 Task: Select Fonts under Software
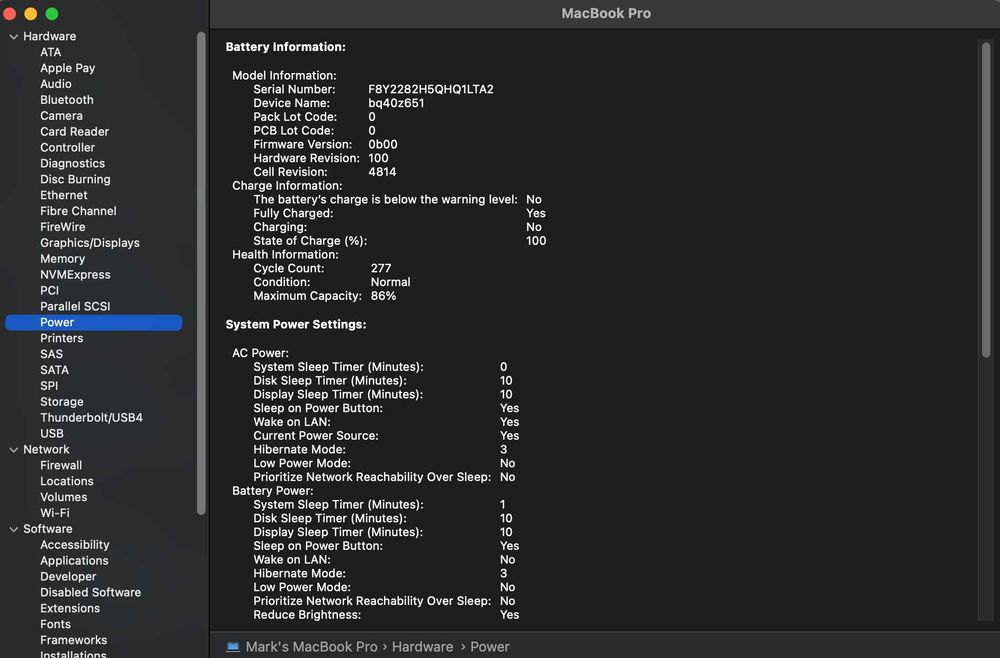[x=55, y=624]
